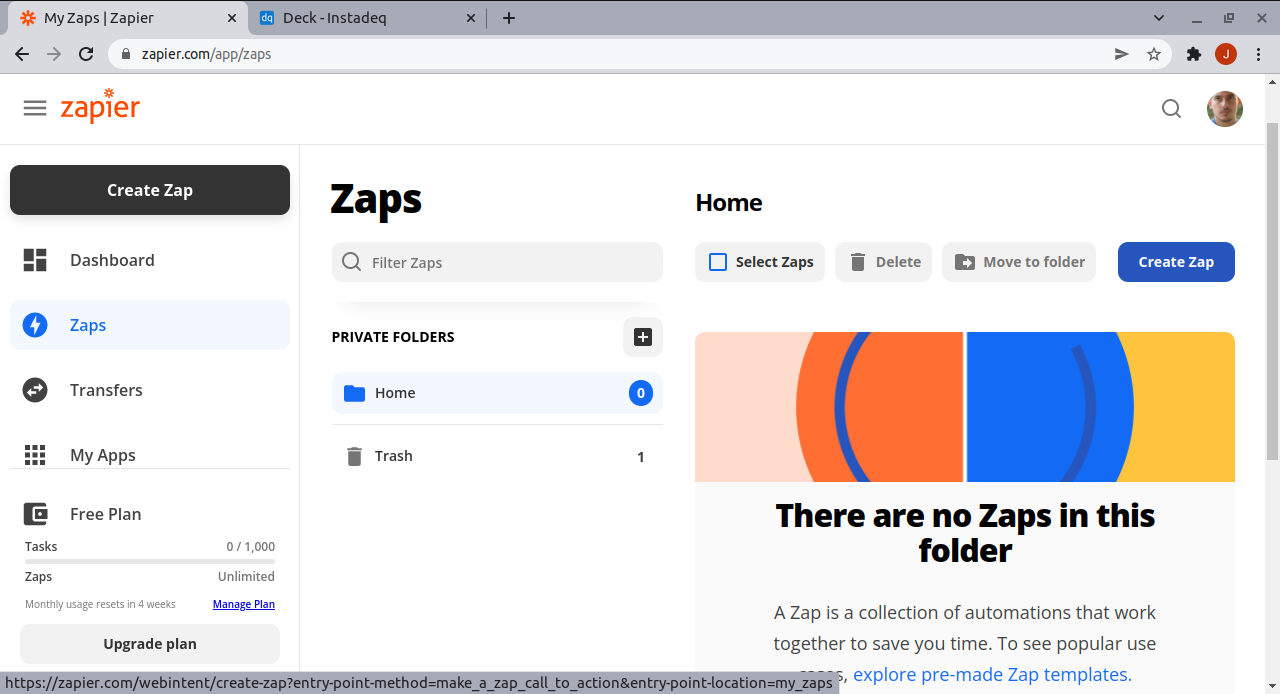The height and width of the screenshot is (694, 1280).
Task: Click the browser back arrow
Action: (22, 54)
